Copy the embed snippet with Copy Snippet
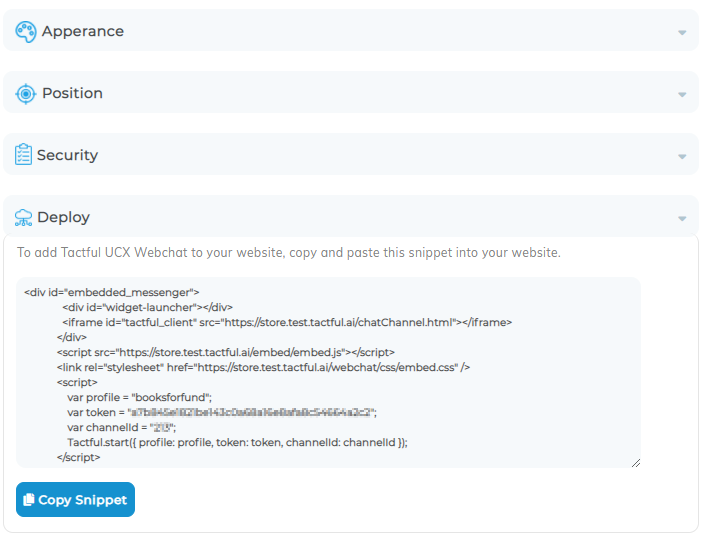706x538 pixels. tap(75, 499)
